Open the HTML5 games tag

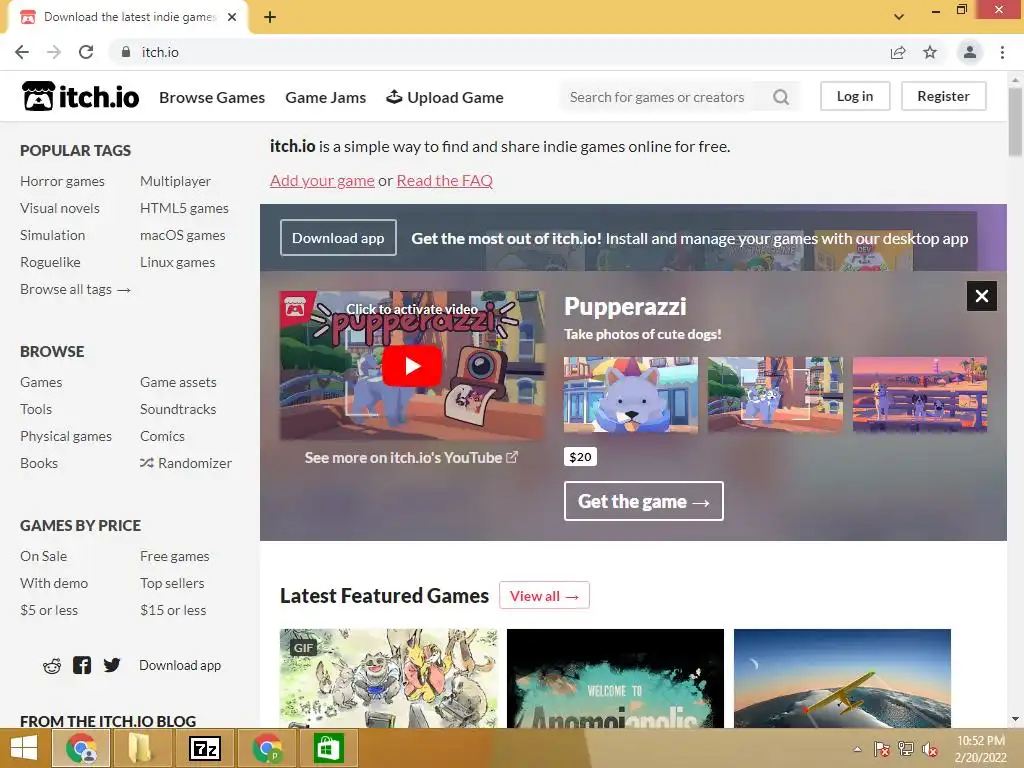tap(184, 208)
